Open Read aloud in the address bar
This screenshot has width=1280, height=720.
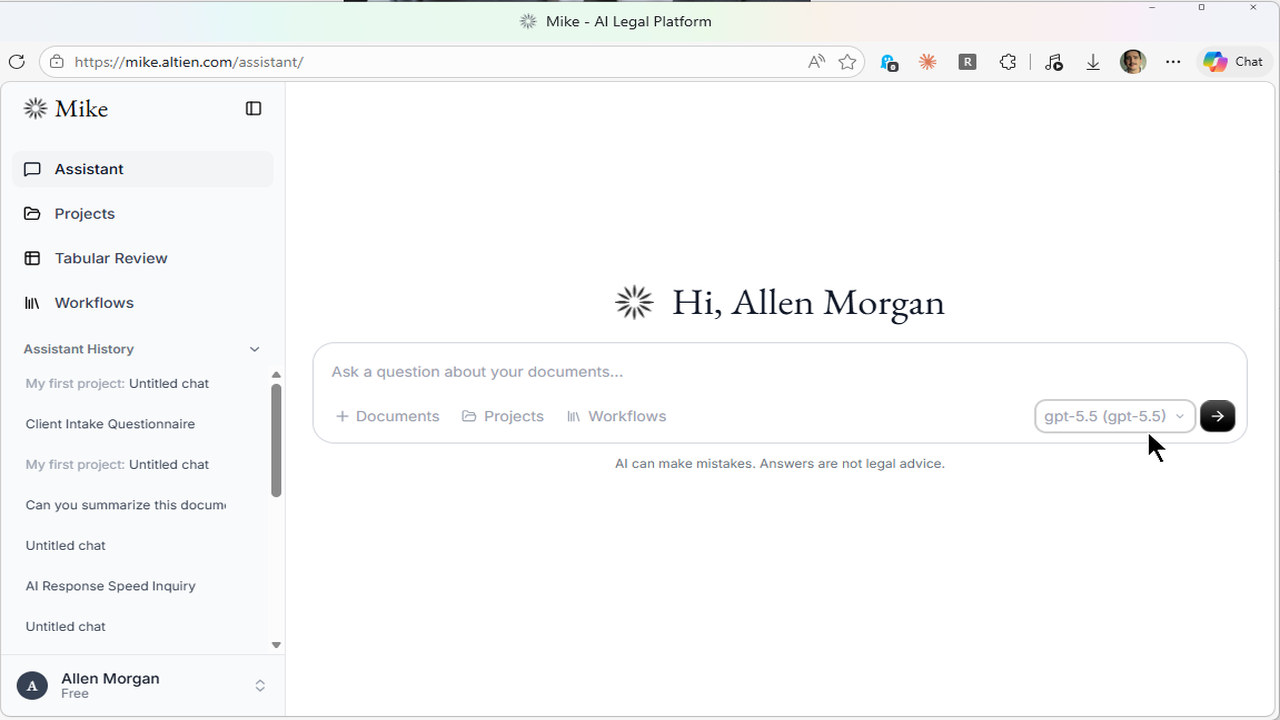click(817, 62)
